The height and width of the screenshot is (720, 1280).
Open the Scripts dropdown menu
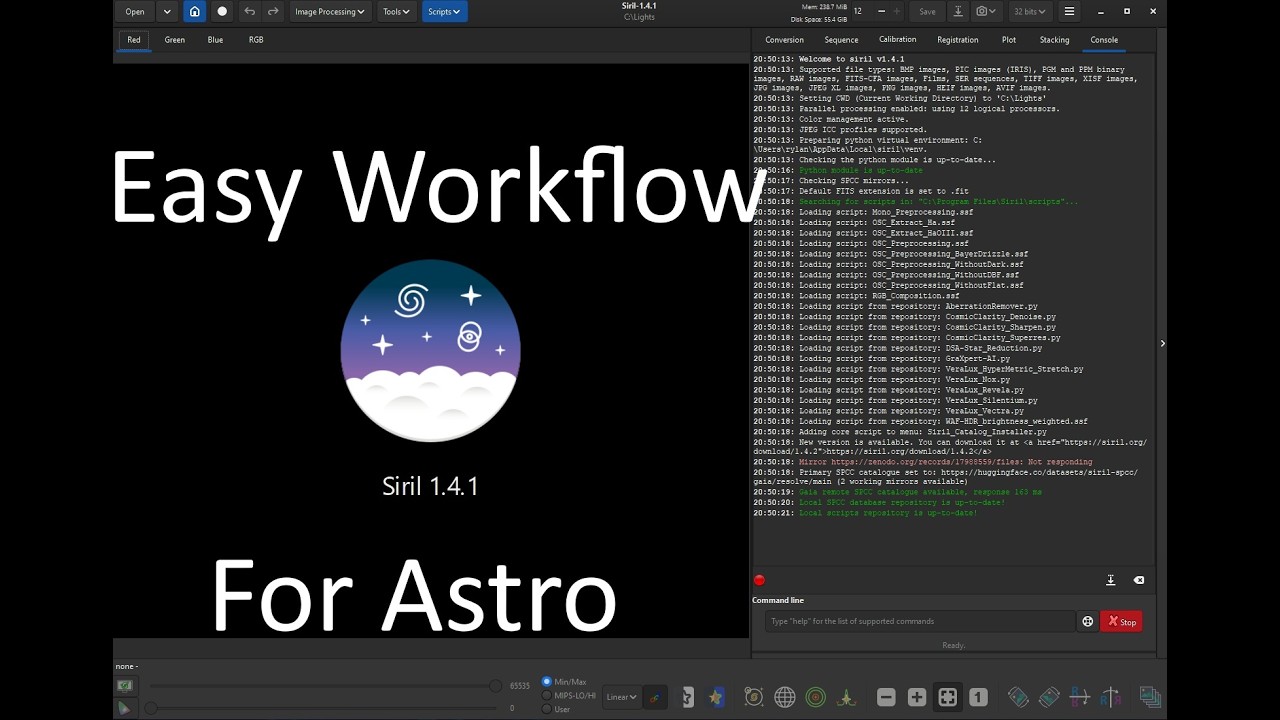pyautogui.click(x=444, y=11)
